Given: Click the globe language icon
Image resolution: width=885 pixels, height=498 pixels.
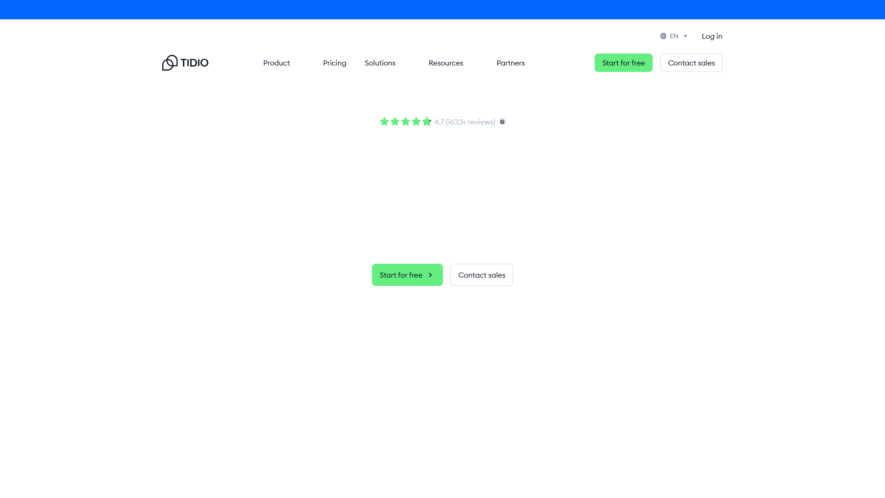Looking at the screenshot, I should click(663, 36).
